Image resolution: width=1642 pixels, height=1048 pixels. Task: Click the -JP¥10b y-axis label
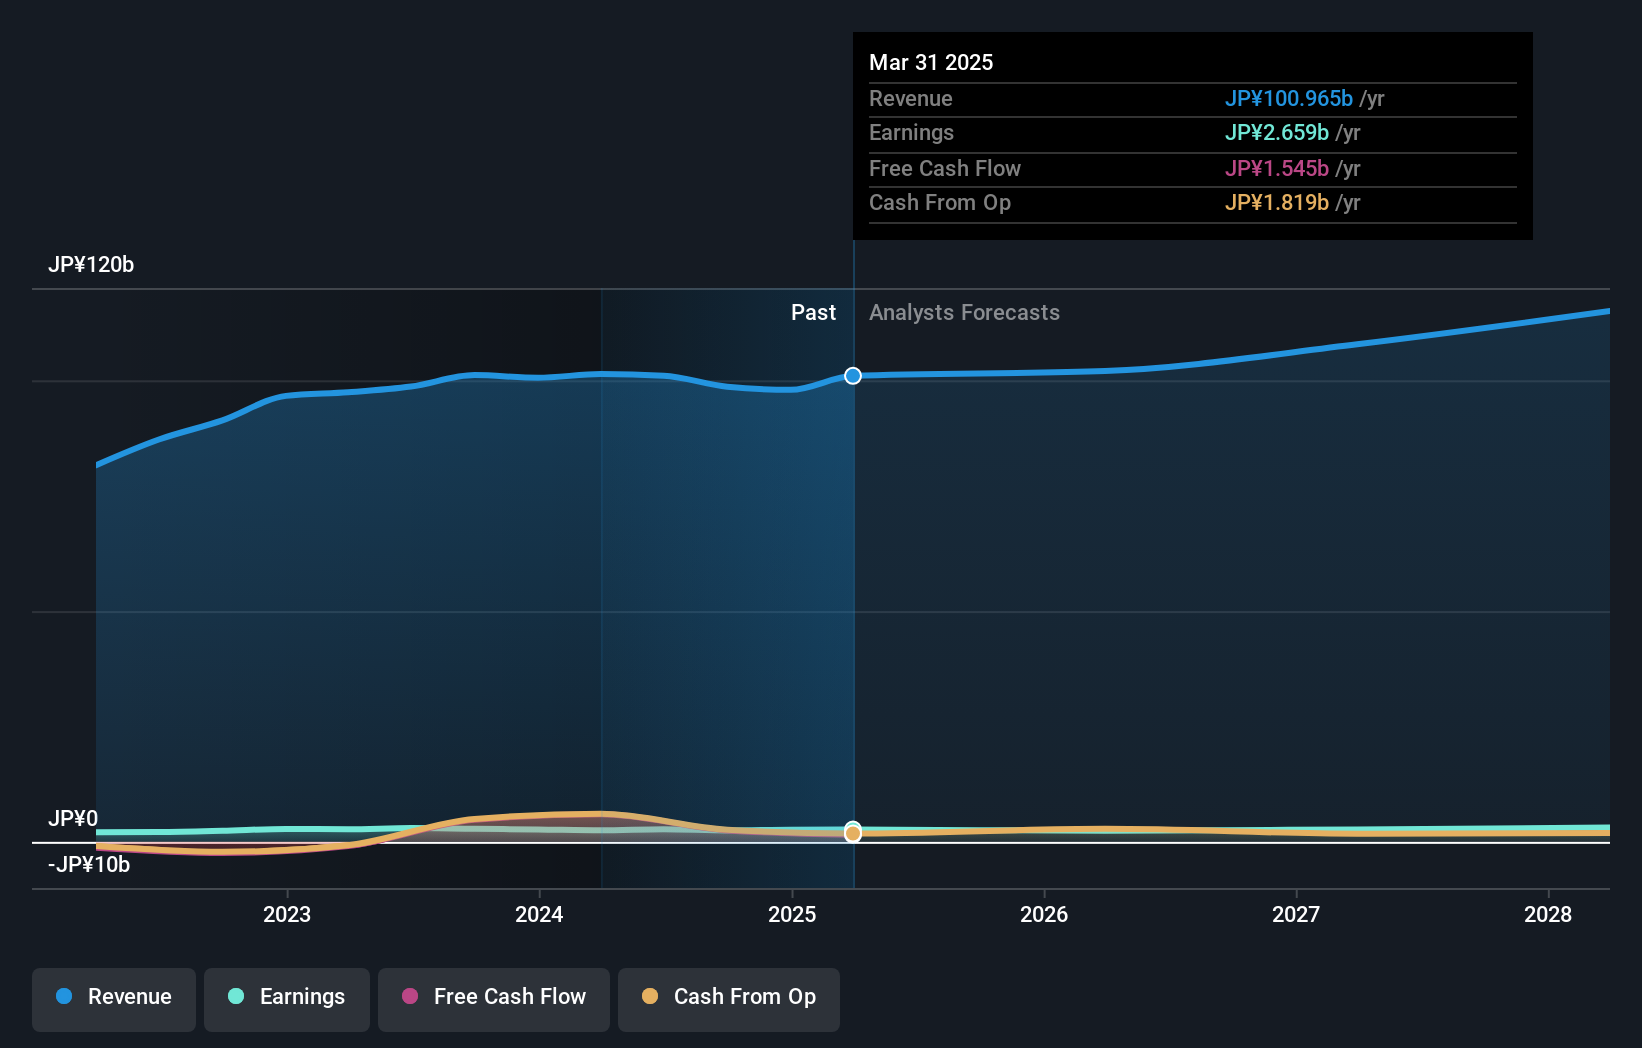point(89,865)
